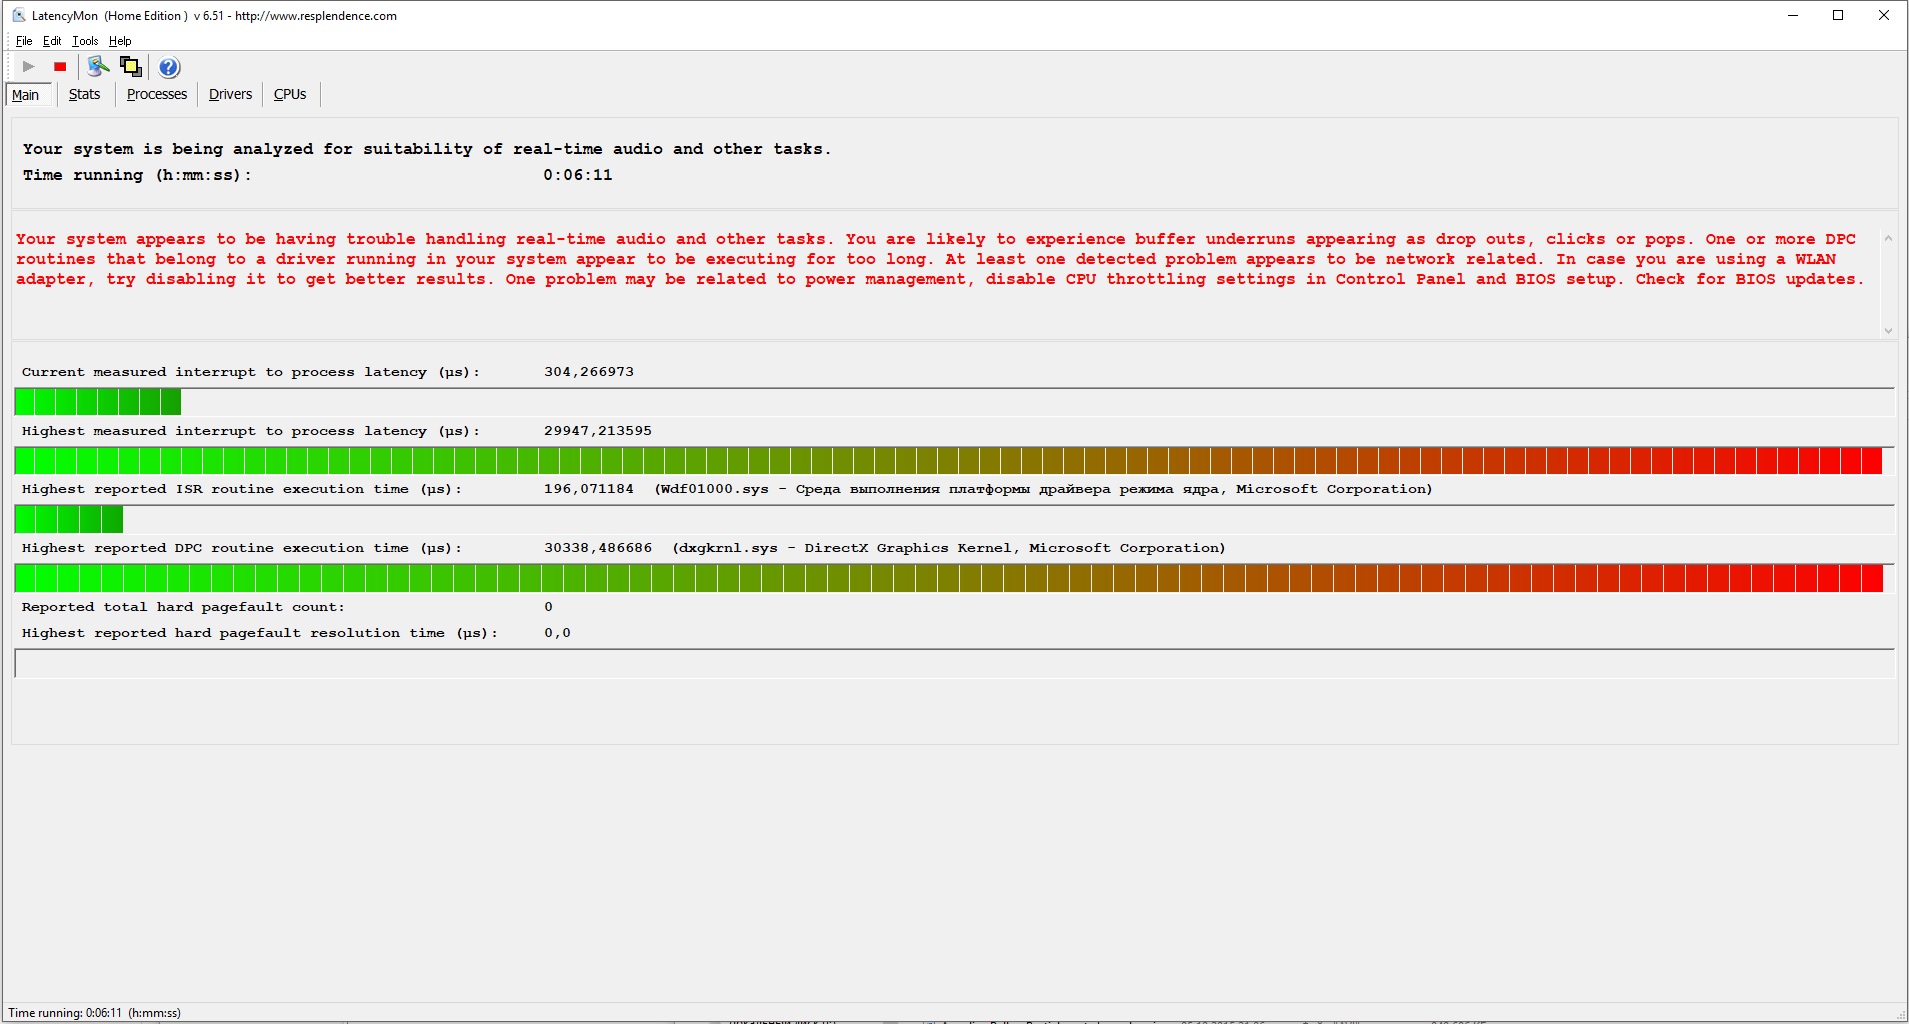Click the red warning message about buffer underruns
Viewport: 1909px width, 1024px height.
[x=940, y=259]
